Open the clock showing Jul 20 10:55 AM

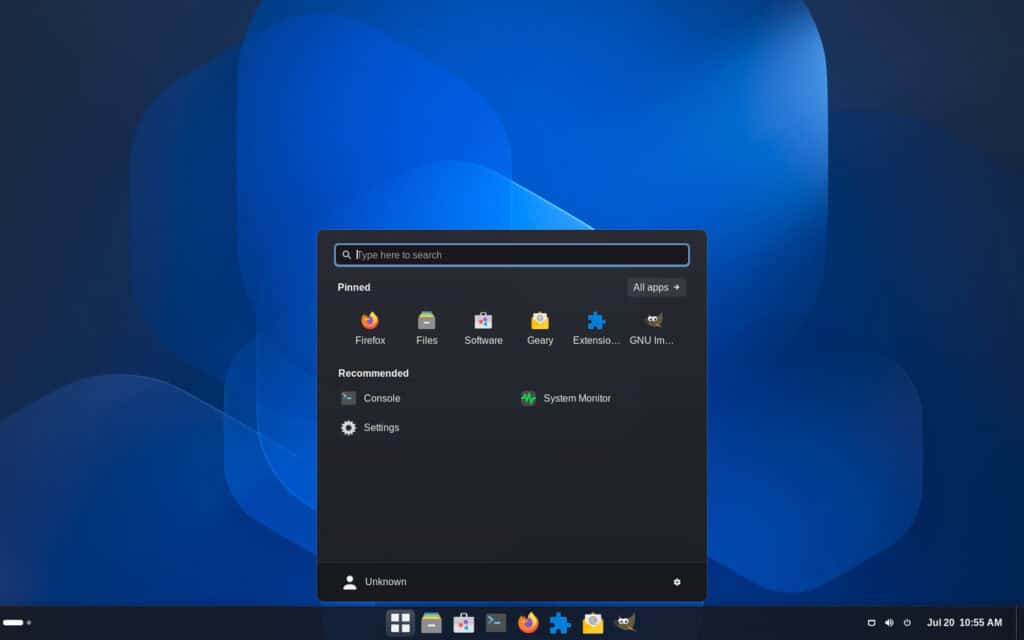(x=965, y=623)
